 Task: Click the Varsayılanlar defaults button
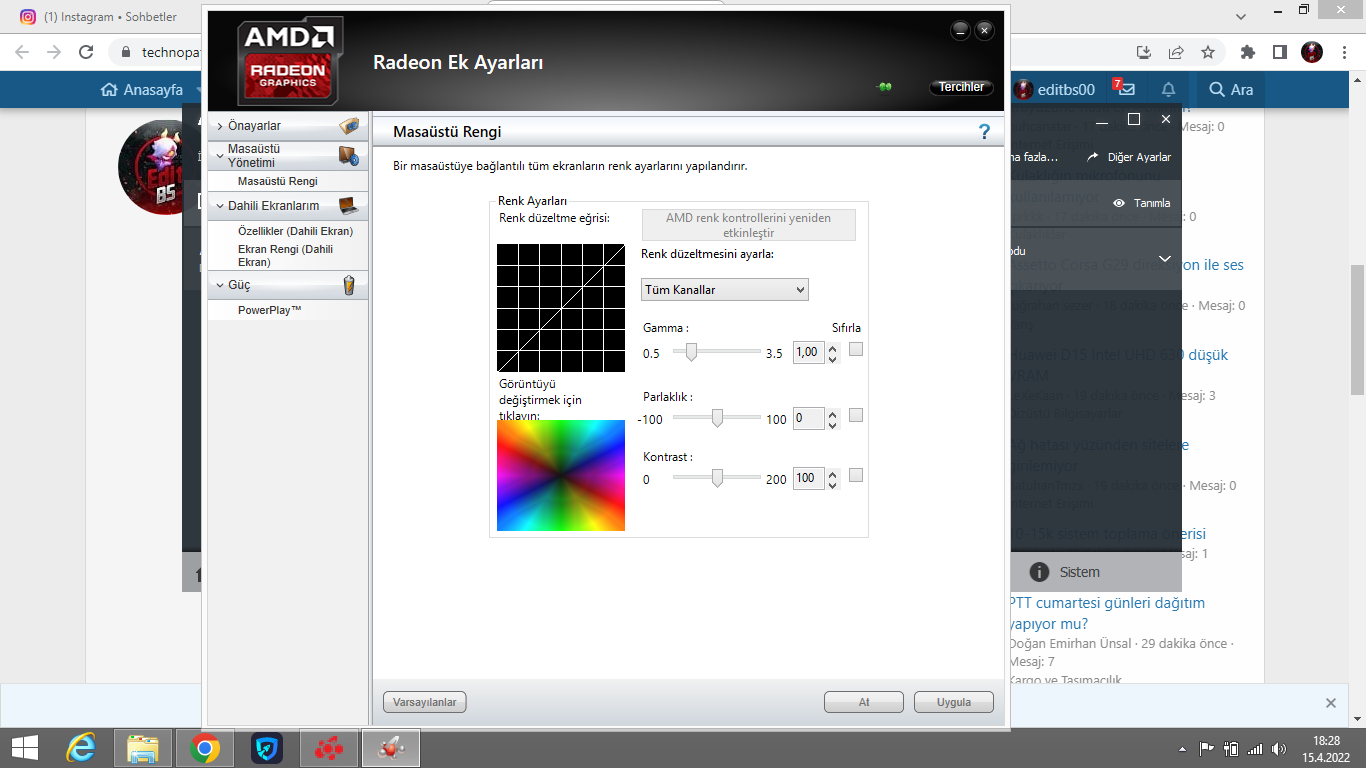click(425, 702)
